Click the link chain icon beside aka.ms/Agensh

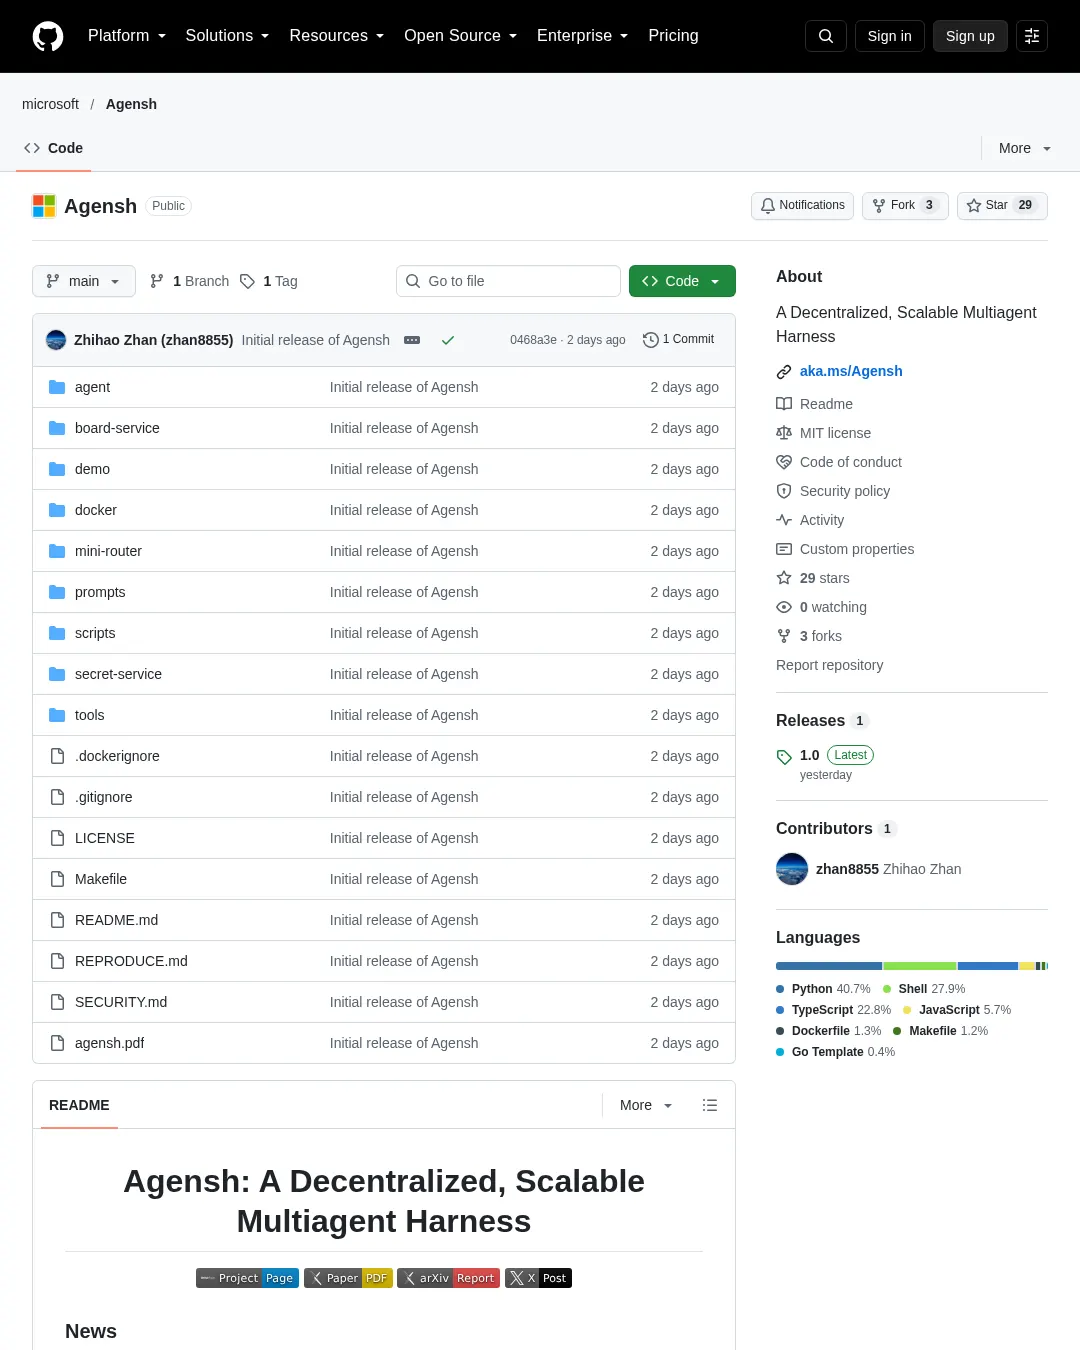click(784, 372)
